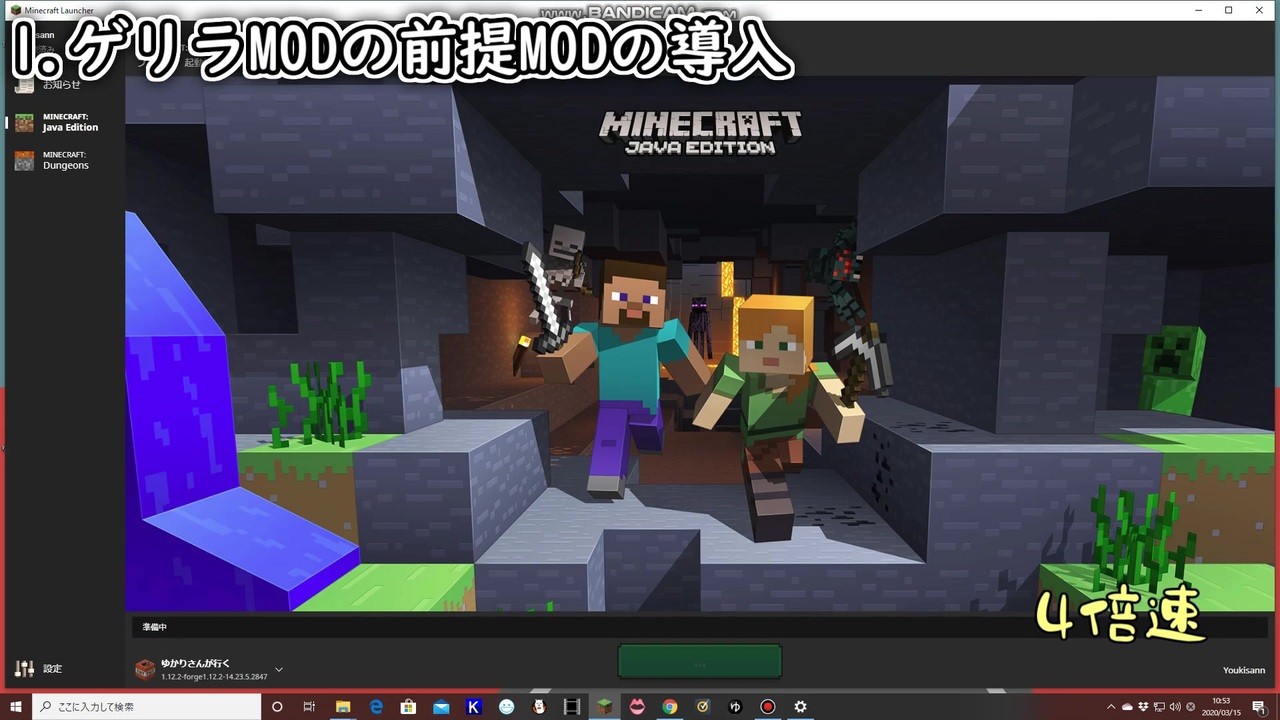
Task: Open the yellow checkmark circle taskbar app
Action: click(703, 706)
